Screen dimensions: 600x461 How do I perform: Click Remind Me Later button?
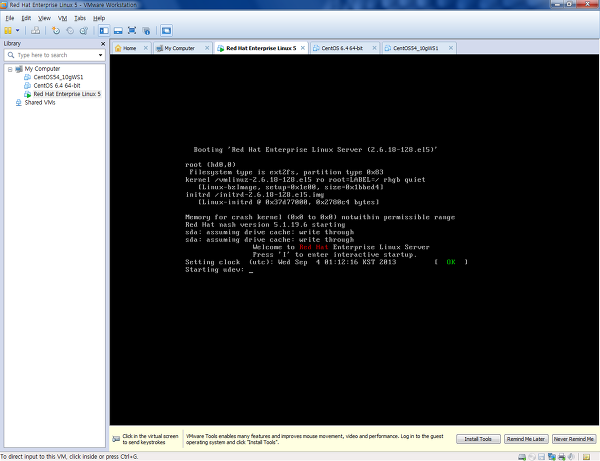click(x=526, y=439)
